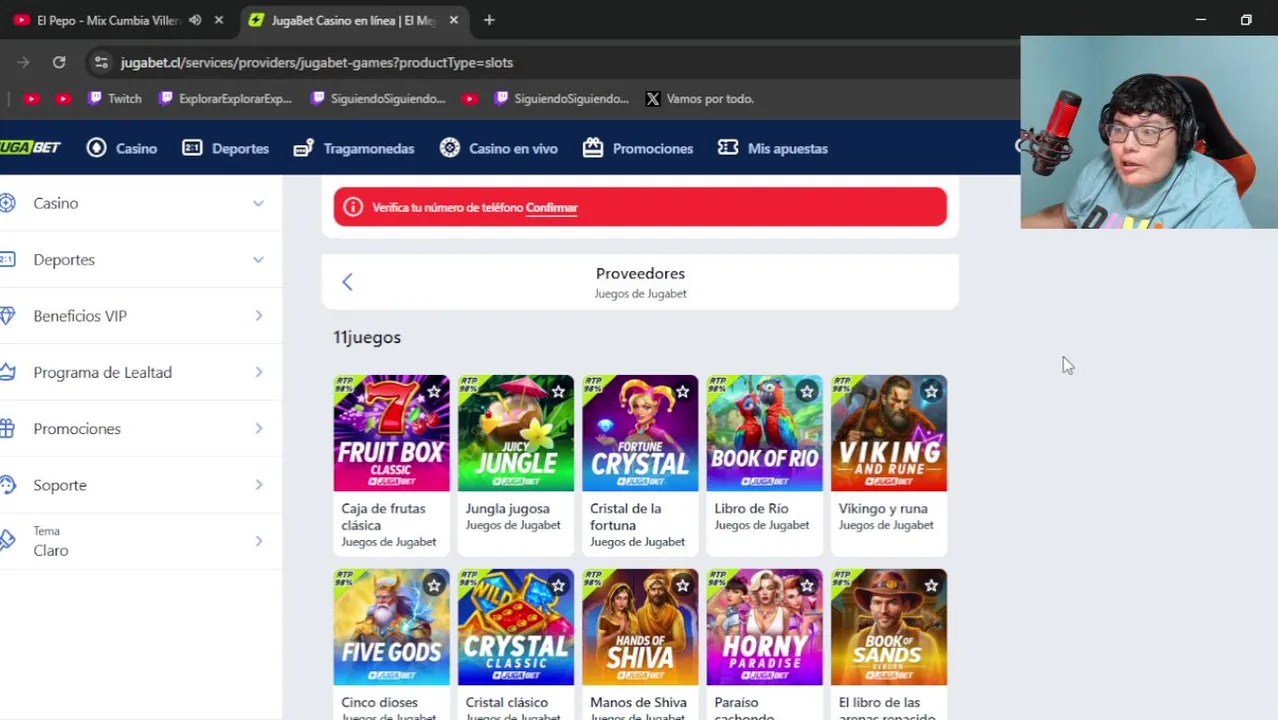Image resolution: width=1278 pixels, height=720 pixels.
Task: Click the sidebar Promociones gift icon
Action: pos(7,428)
